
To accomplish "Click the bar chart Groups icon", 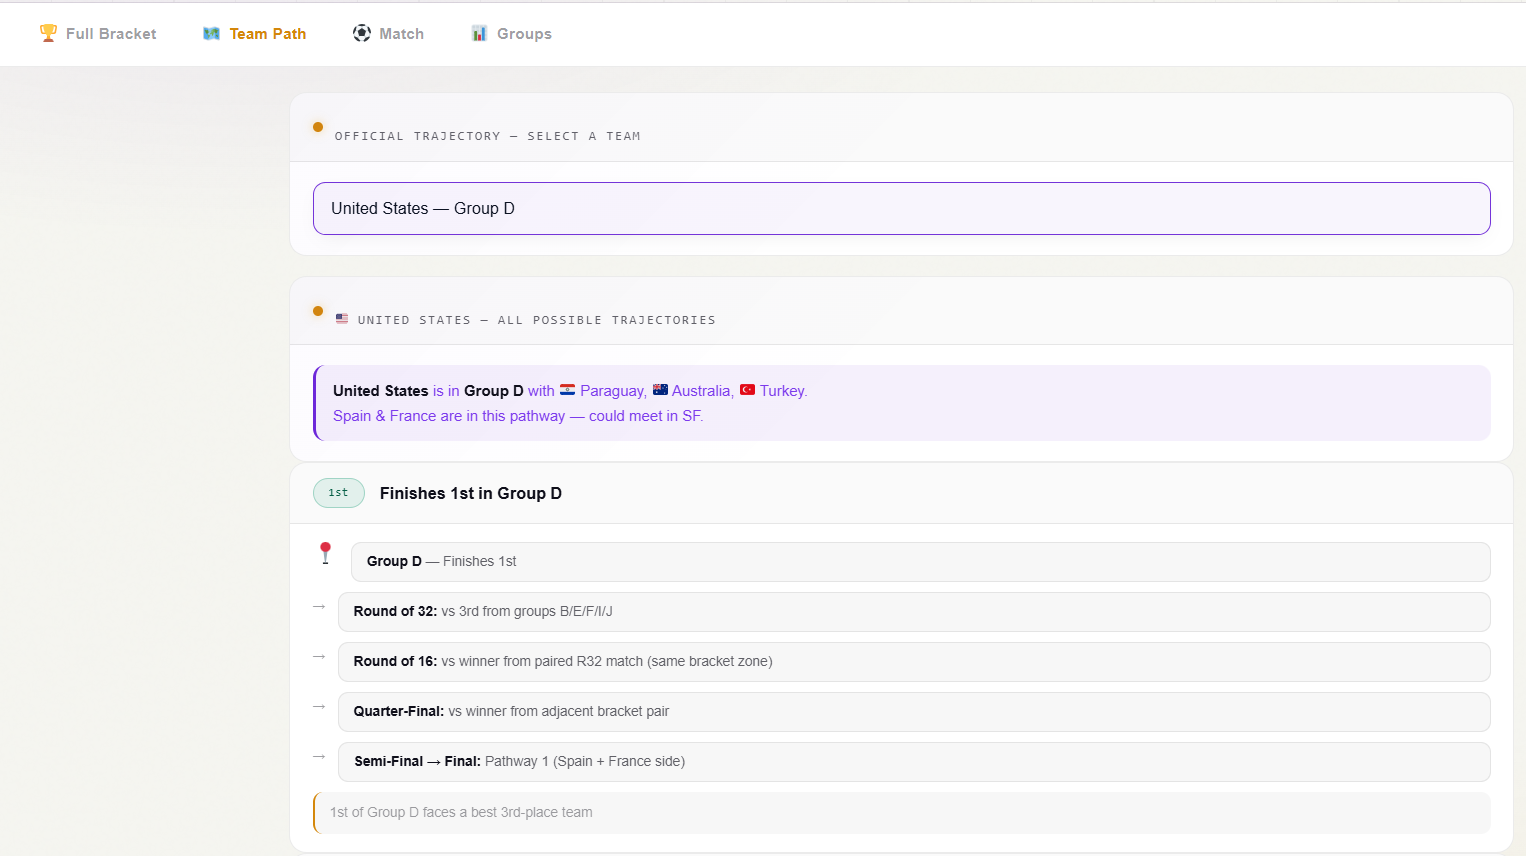I will pyautogui.click(x=480, y=33).
